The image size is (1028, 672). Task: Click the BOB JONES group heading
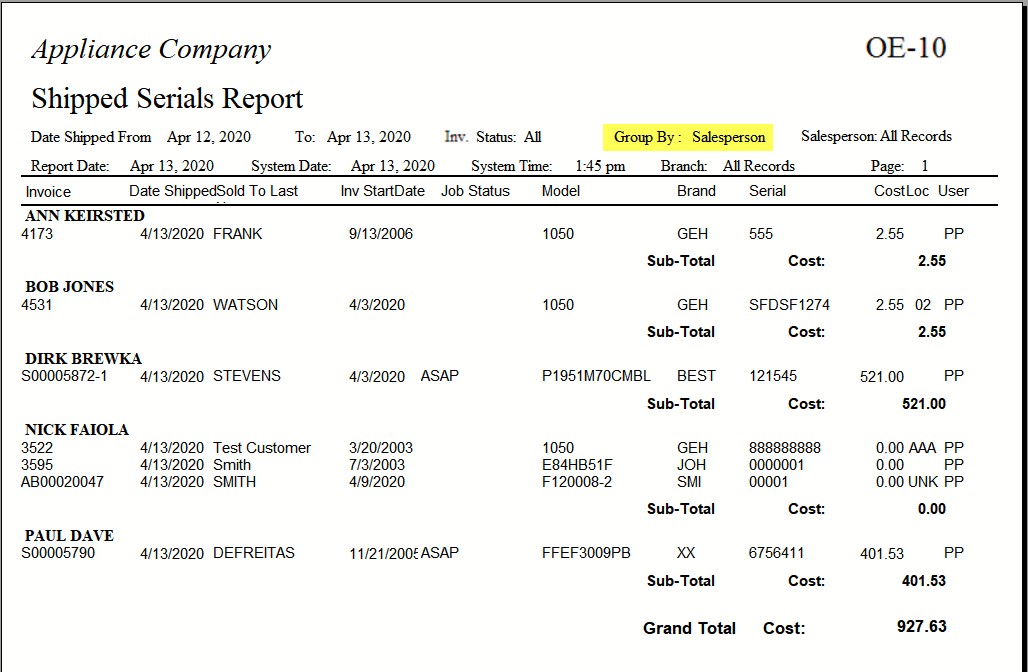(x=69, y=287)
